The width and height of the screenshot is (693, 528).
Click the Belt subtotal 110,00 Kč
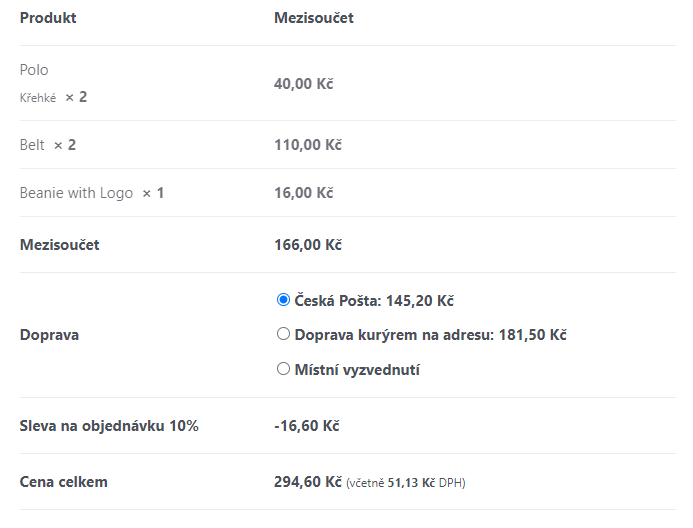coord(308,145)
